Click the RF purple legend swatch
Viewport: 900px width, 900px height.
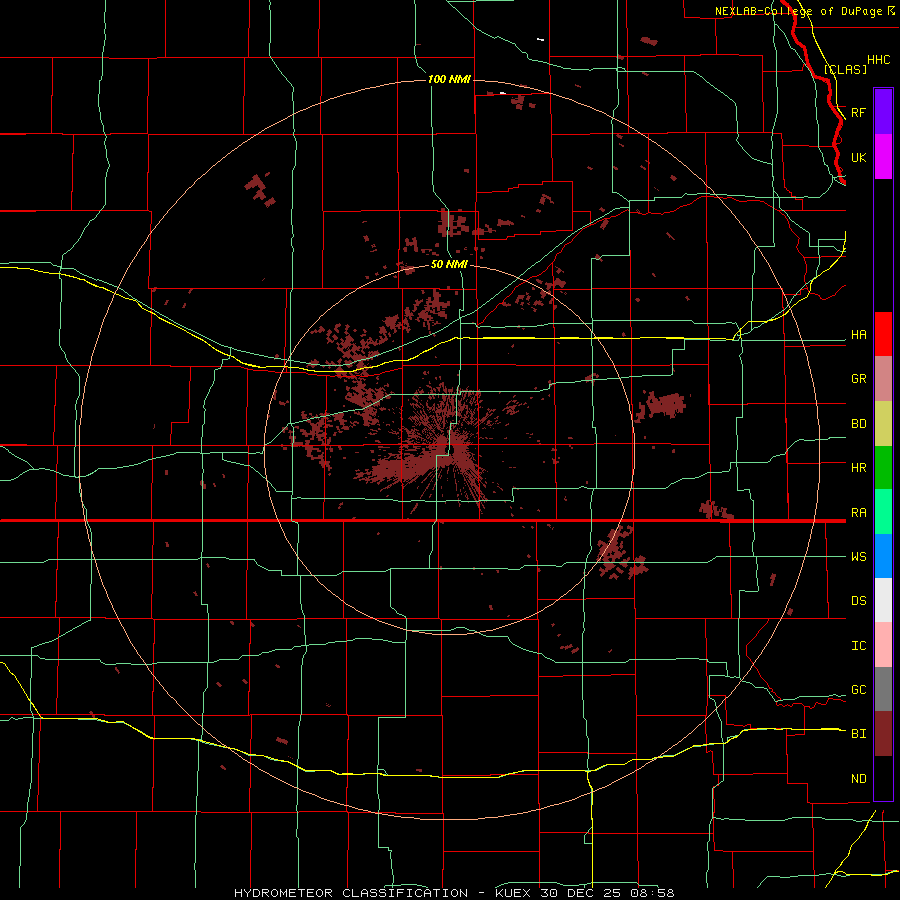(883, 112)
